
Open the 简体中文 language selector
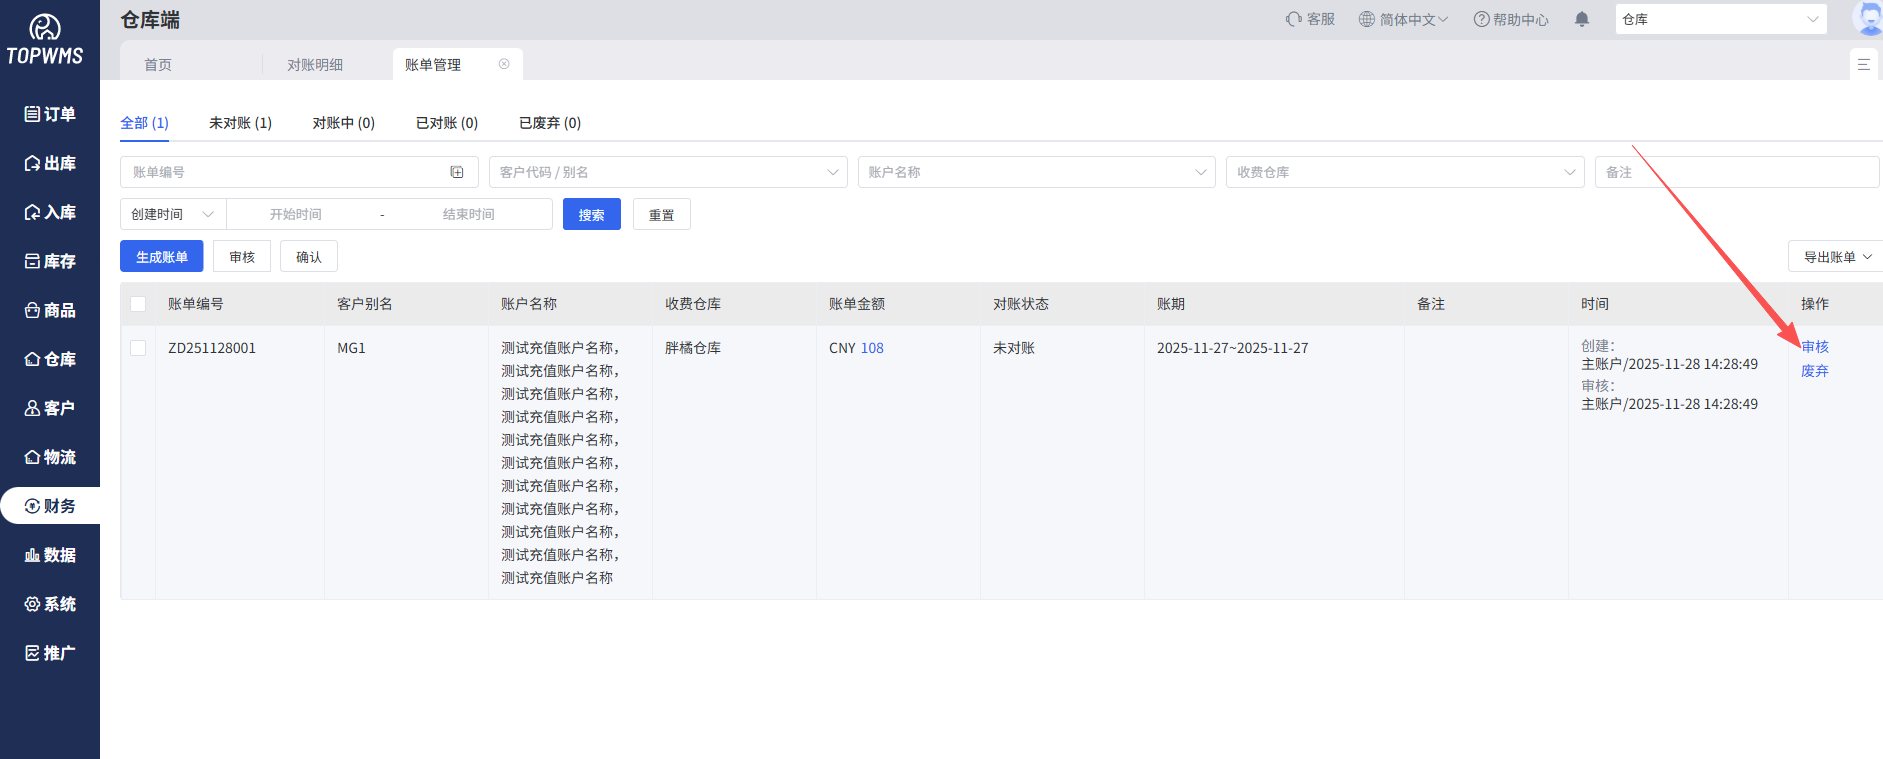[1403, 19]
